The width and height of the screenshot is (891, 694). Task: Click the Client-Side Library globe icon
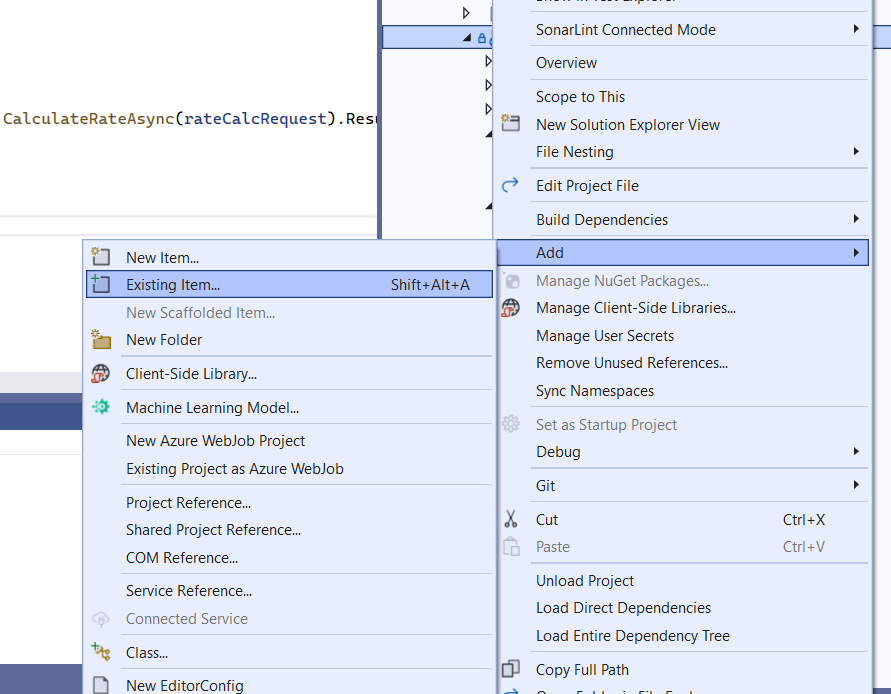click(x=101, y=373)
